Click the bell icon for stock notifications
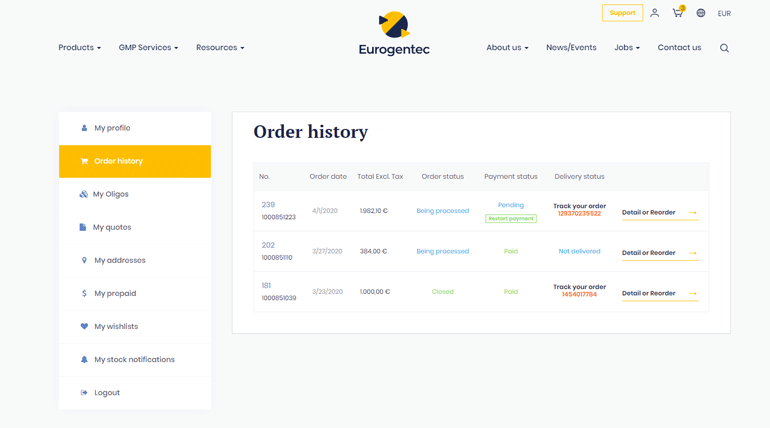The height and width of the screenshot is (428, 770). click(84, 360)
